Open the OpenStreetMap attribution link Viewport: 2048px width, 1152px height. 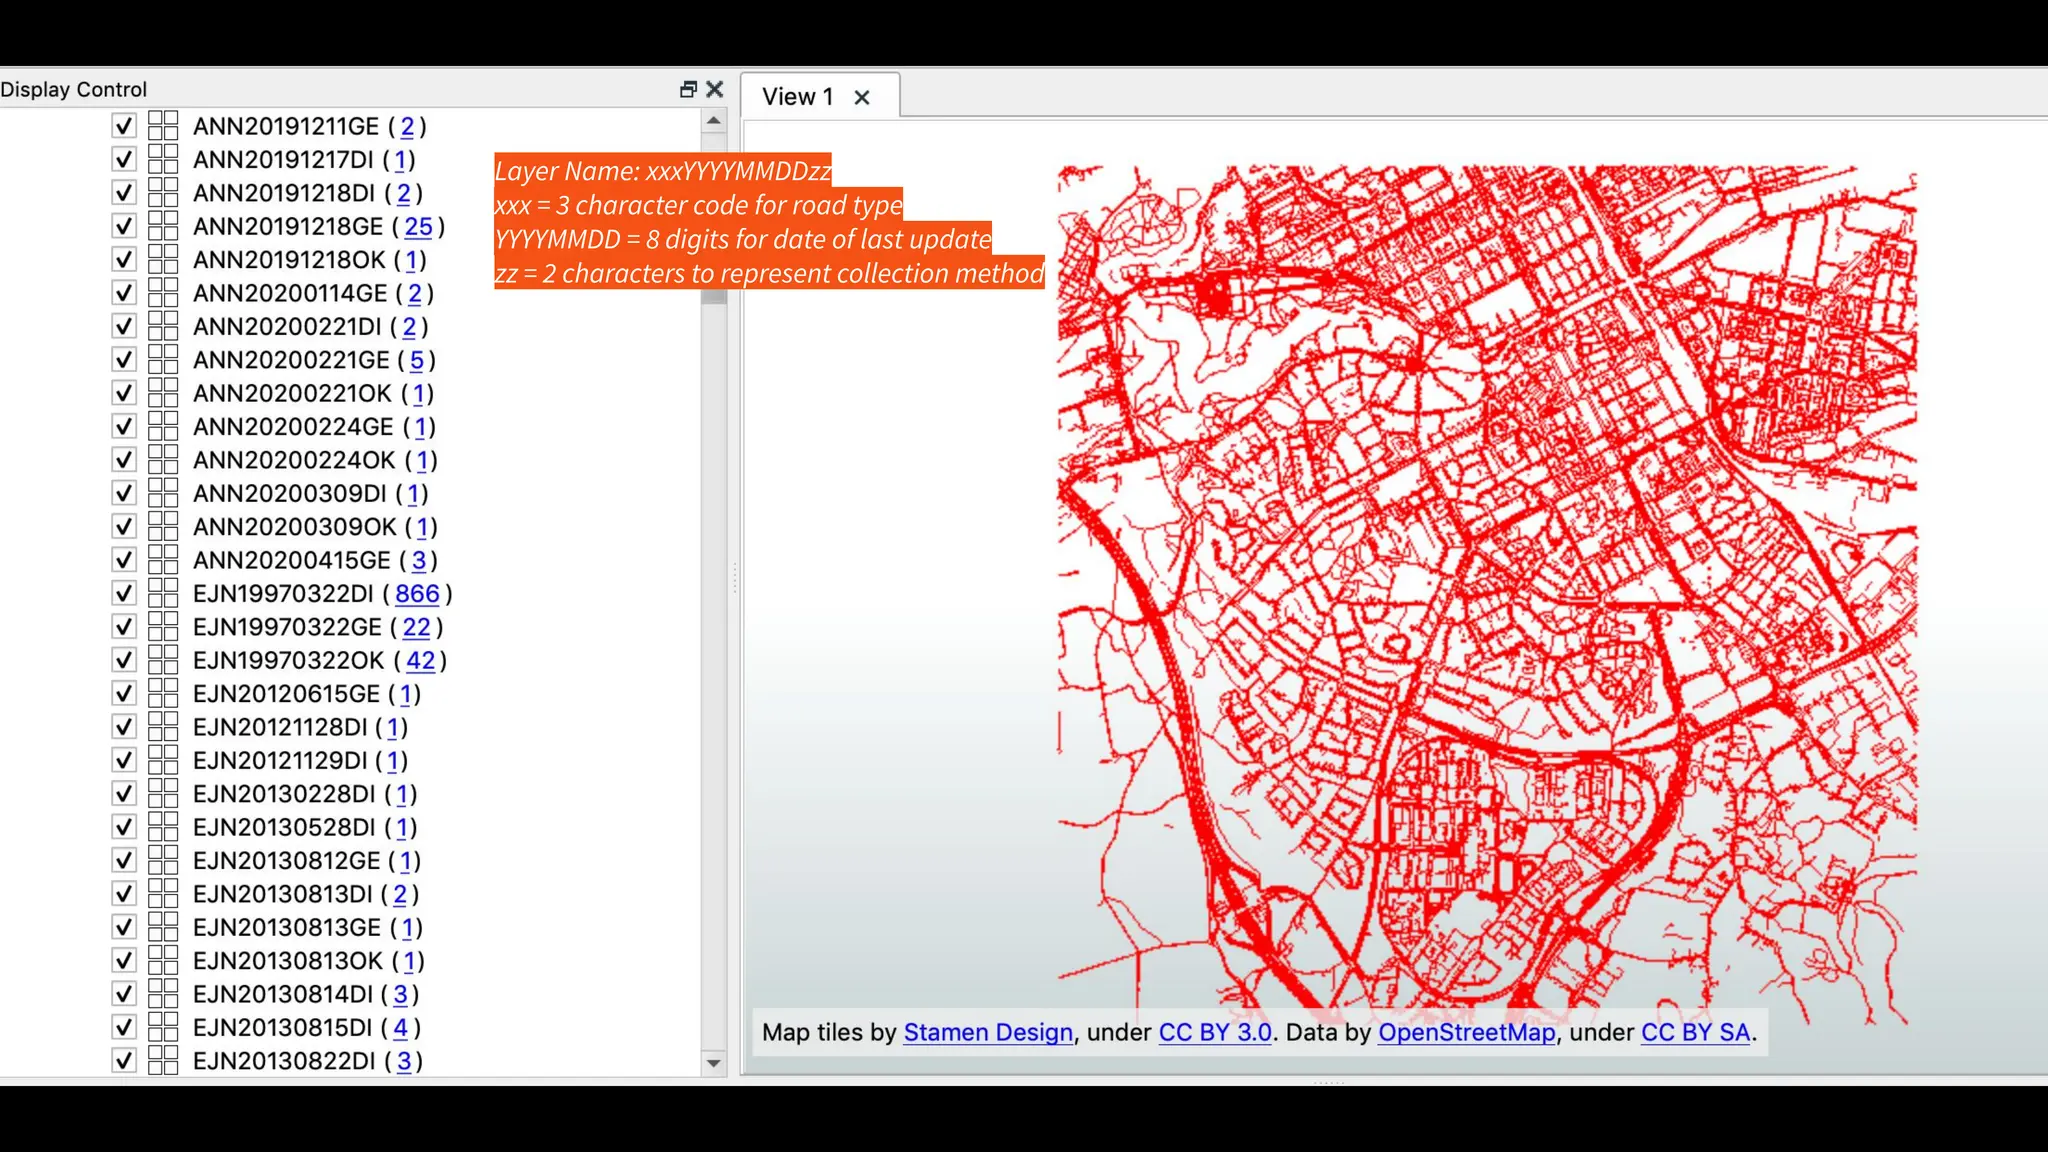tap(1466, 1032)
